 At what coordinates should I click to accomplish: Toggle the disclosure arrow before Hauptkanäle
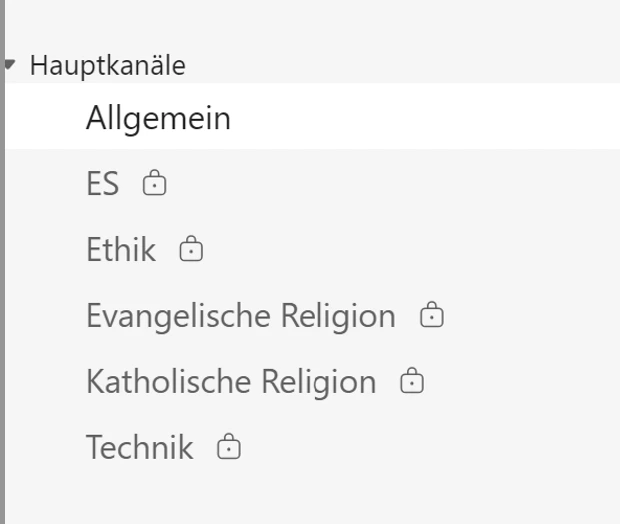10,66
